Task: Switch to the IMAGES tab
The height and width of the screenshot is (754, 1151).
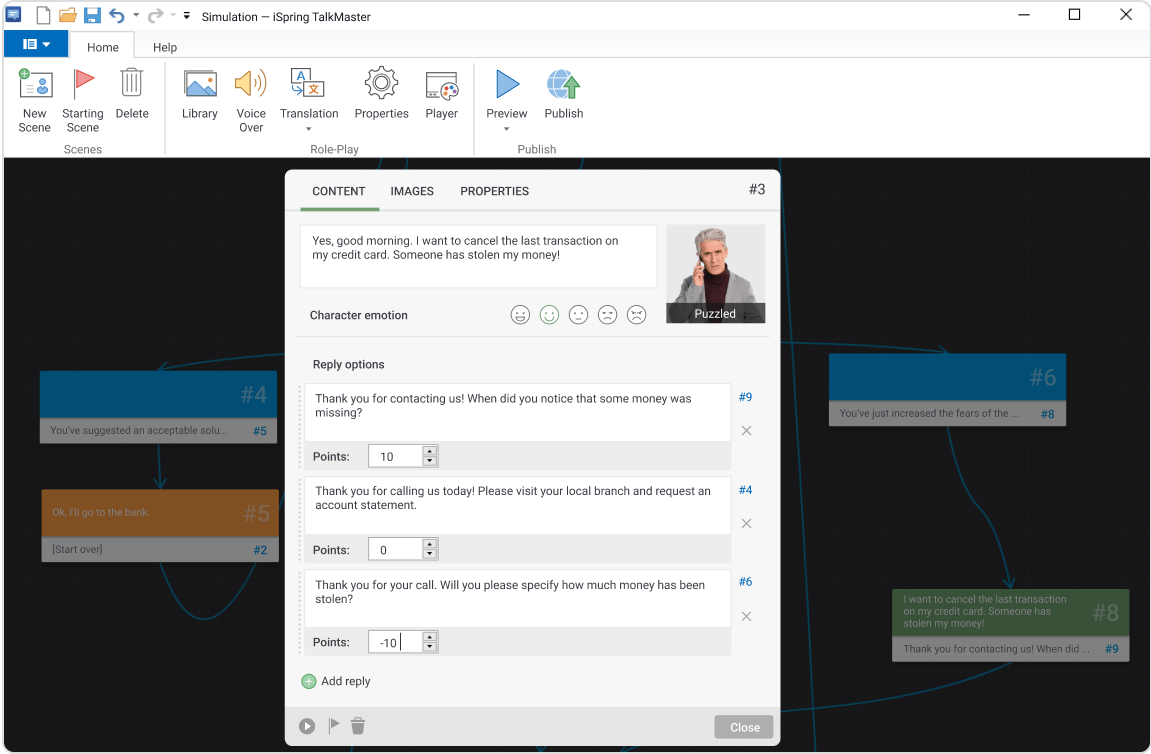Action: point(412,191)
